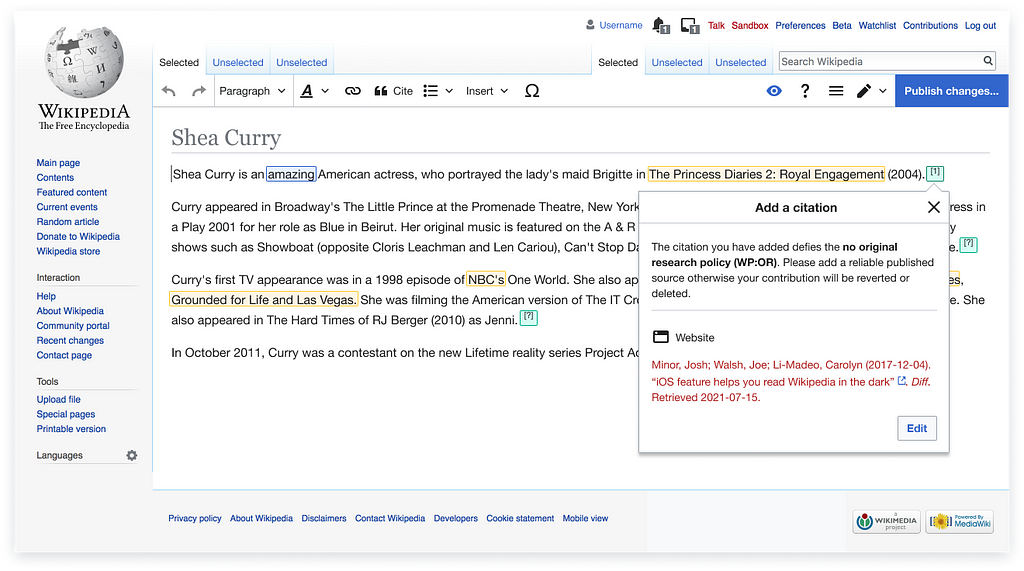1024x571 pixels.
Task: Click the search magnifier icon
Action: [x=988, y=61]
